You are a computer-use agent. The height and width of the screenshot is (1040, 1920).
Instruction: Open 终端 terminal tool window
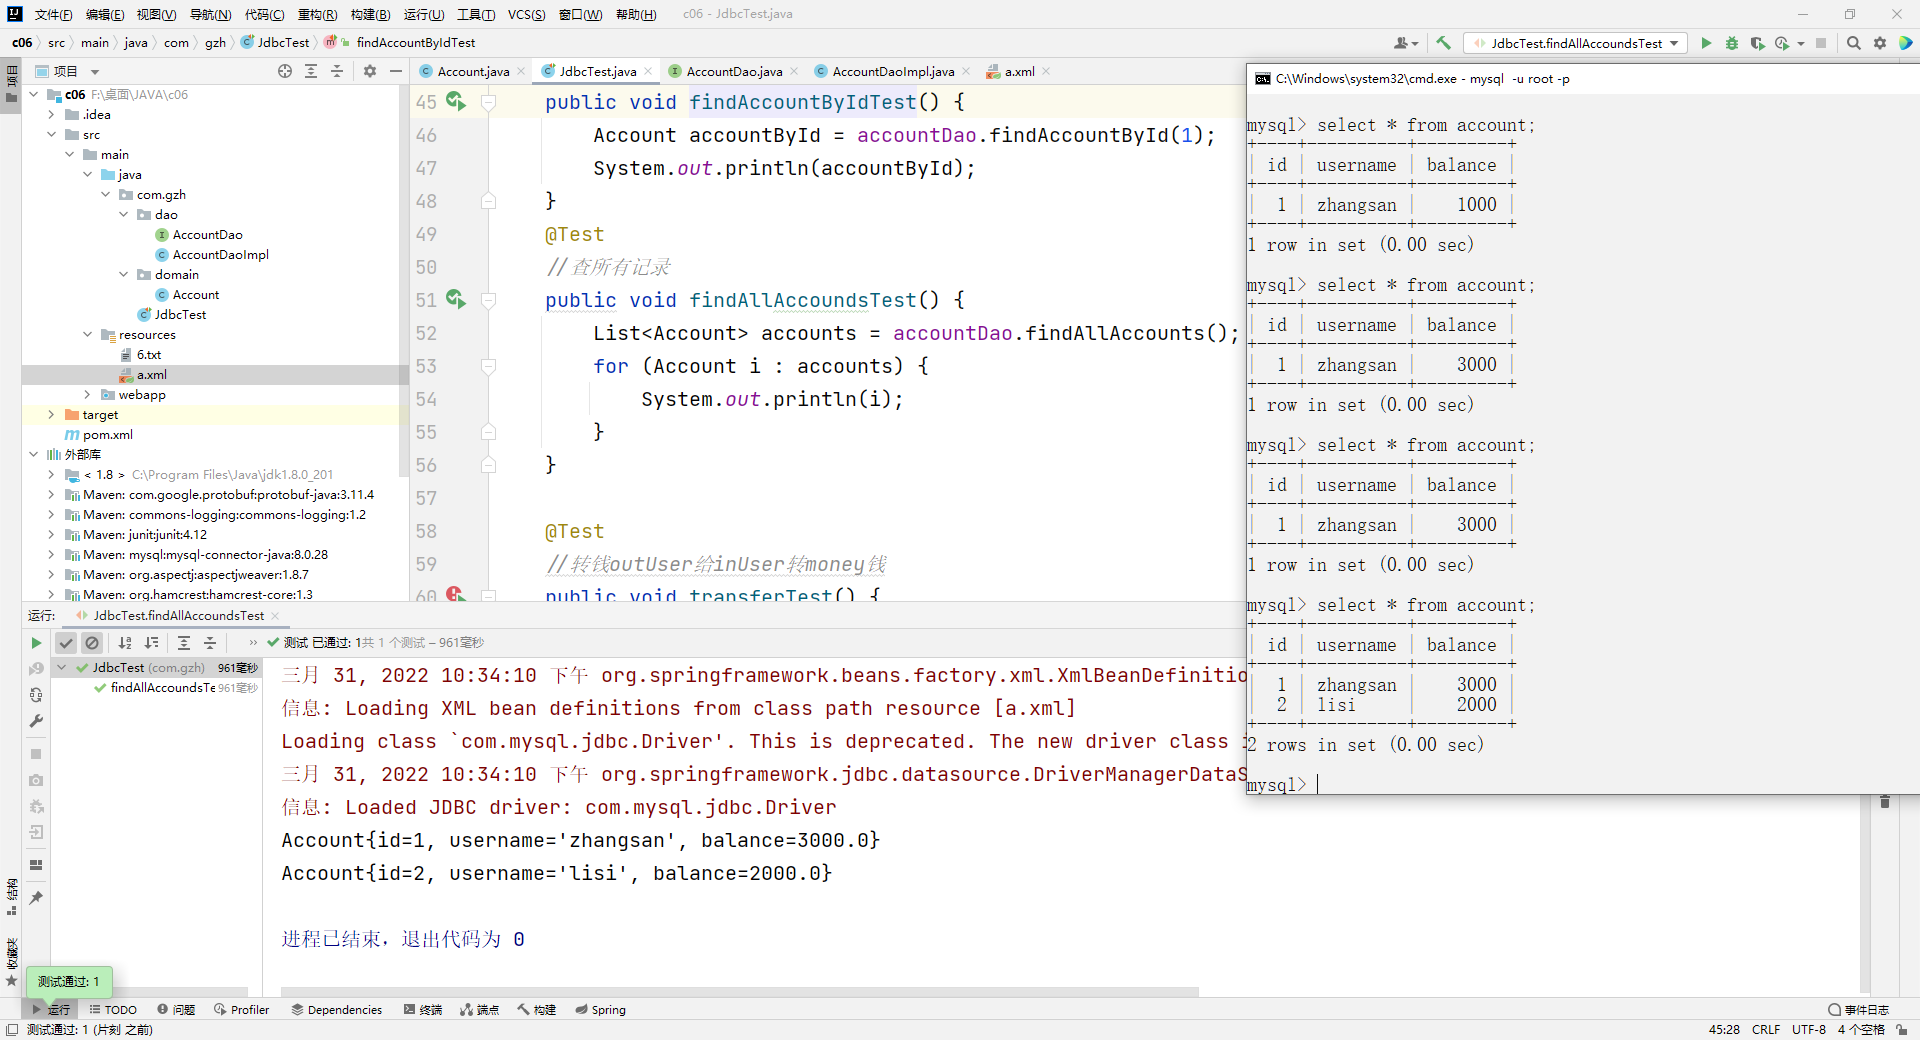(422, 1010)
